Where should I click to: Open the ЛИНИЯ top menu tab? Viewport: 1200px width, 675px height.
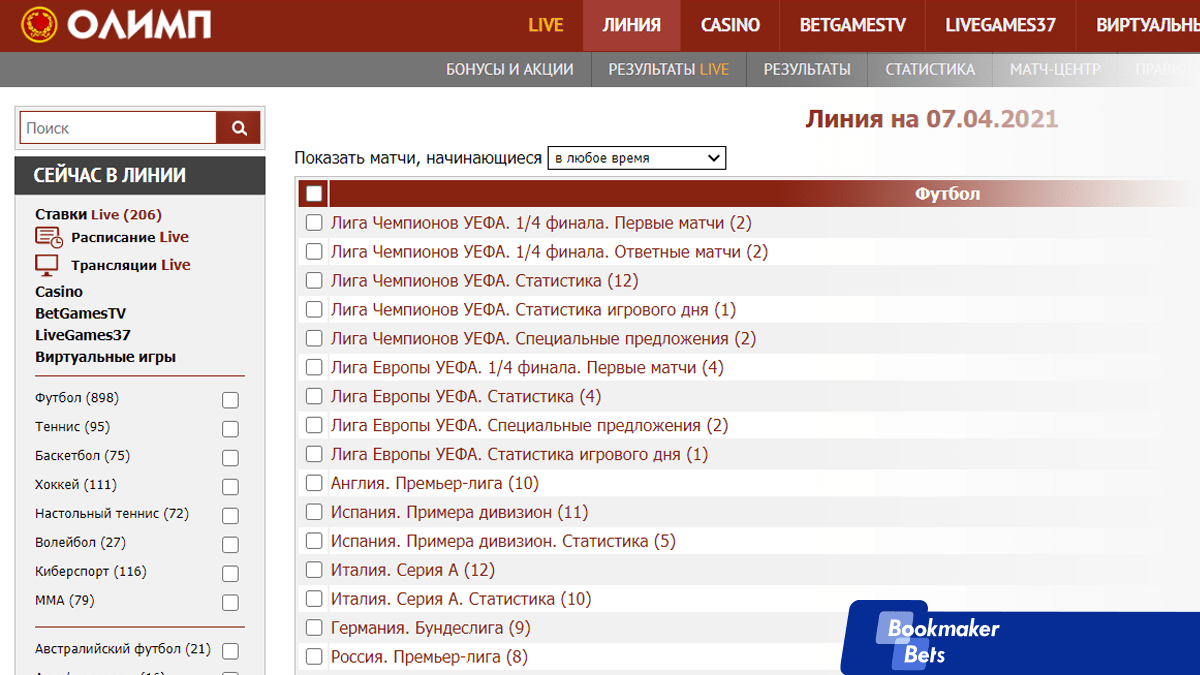coord(632,25)
